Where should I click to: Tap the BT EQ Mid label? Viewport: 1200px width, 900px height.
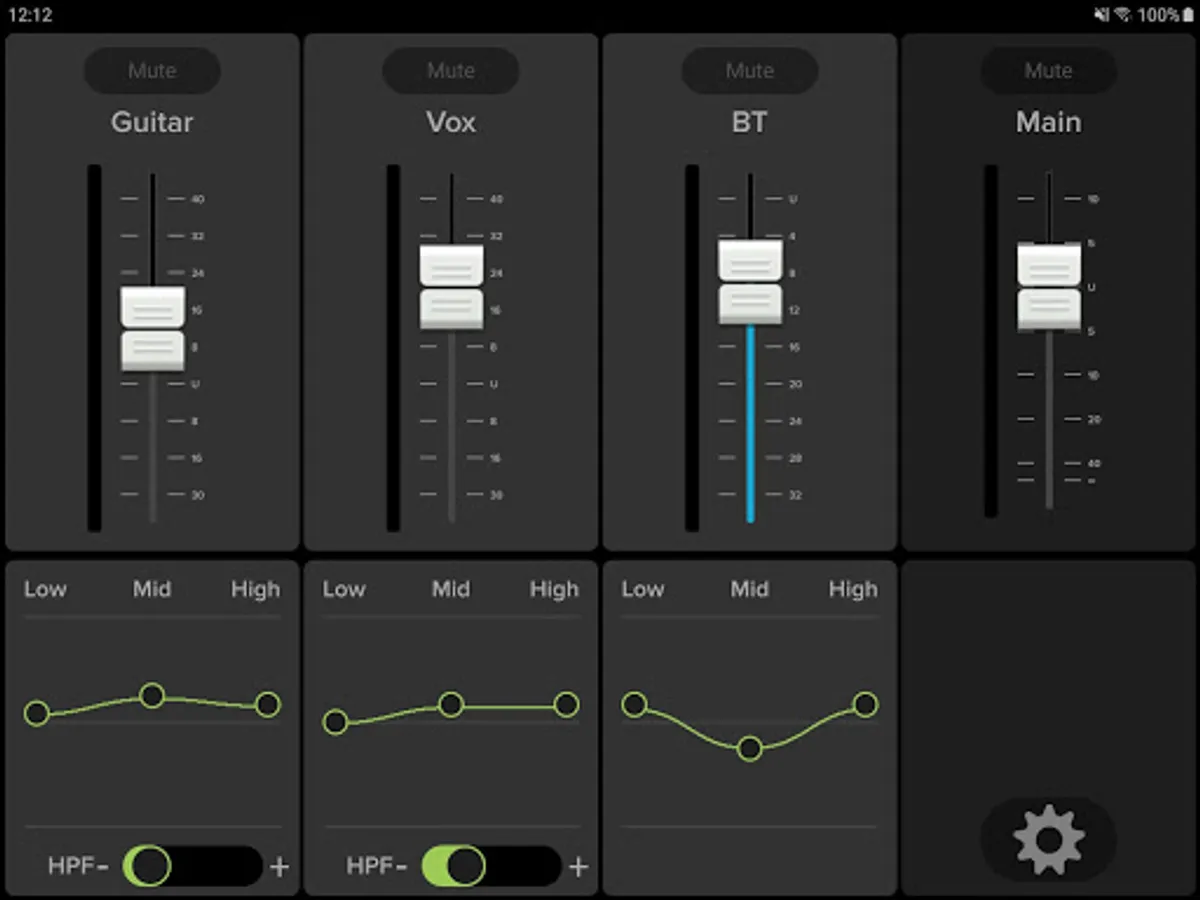[x=750, y=589]
